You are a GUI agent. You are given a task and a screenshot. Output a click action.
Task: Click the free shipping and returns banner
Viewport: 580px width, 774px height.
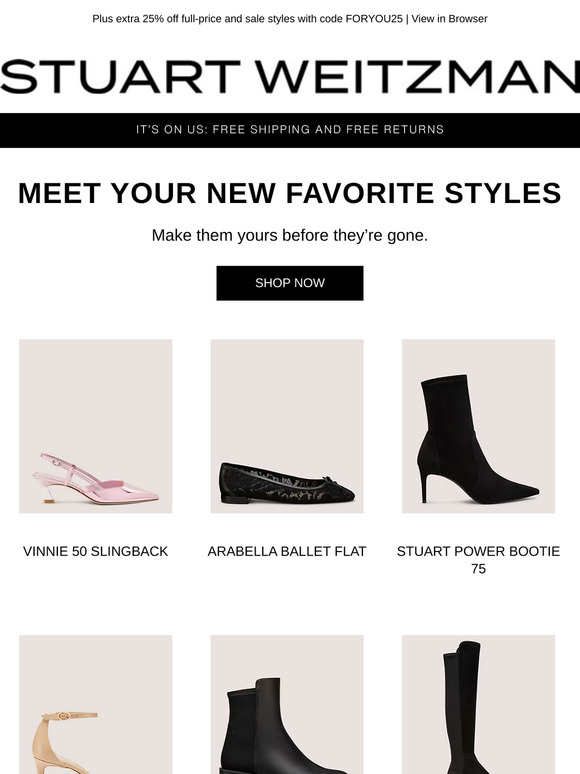click(290, 130)
